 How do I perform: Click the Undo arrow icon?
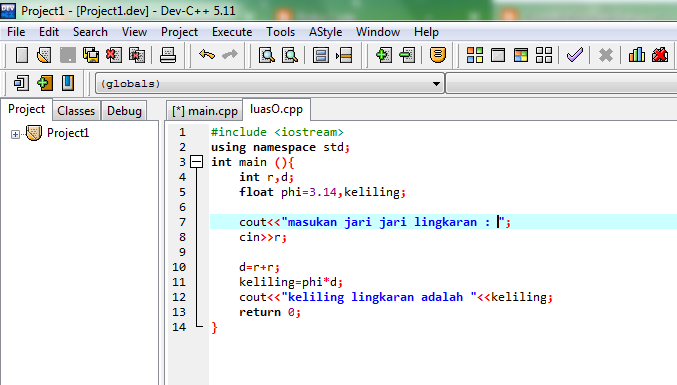click(x=207, y=55)
